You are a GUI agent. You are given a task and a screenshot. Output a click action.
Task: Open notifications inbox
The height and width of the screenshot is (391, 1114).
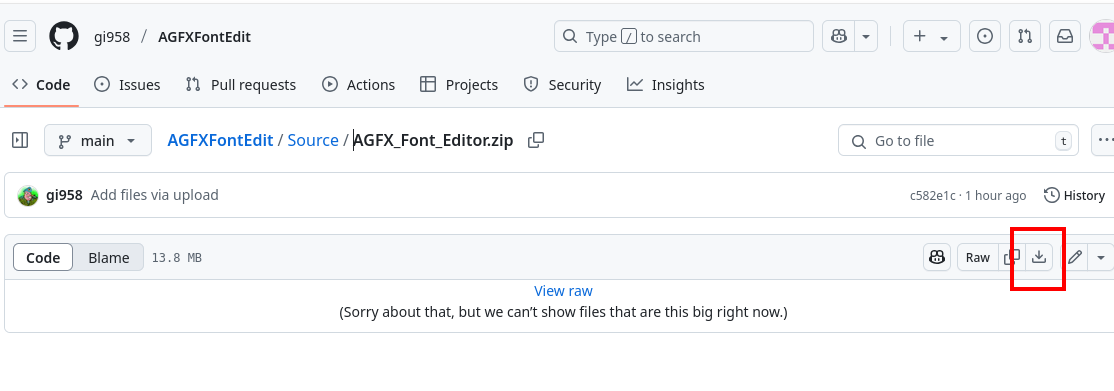(1064, 36)
